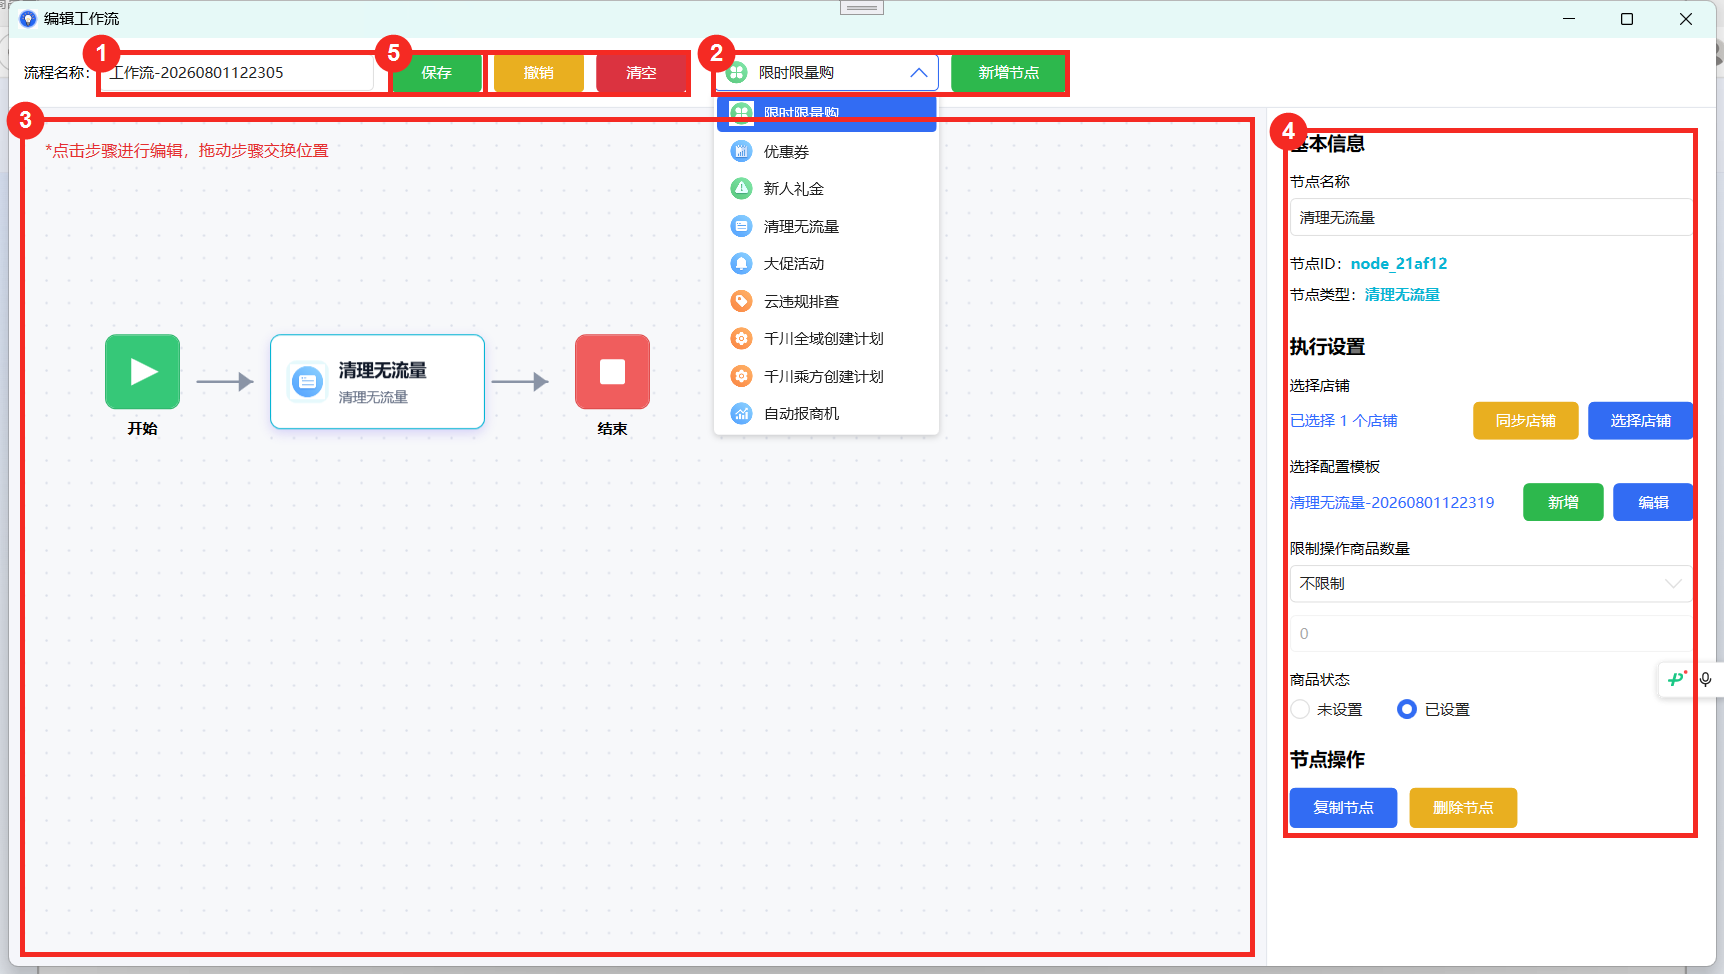Choose 限时限量购 from the dropdown list
The width and height of the screenshot is (1724, 974).
click(826, 113)
